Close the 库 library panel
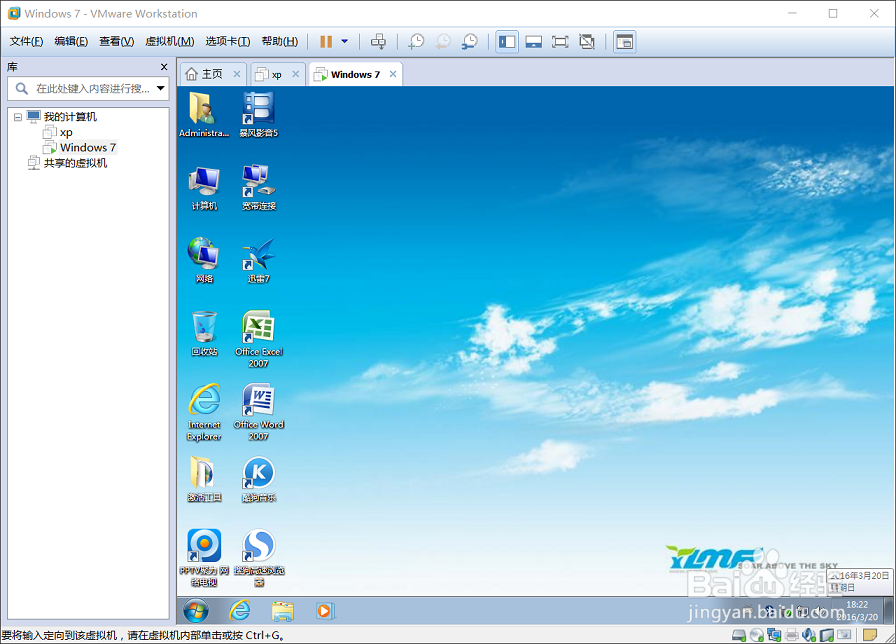Viewport: 896px width, 644px height. (x=164, y=67)
